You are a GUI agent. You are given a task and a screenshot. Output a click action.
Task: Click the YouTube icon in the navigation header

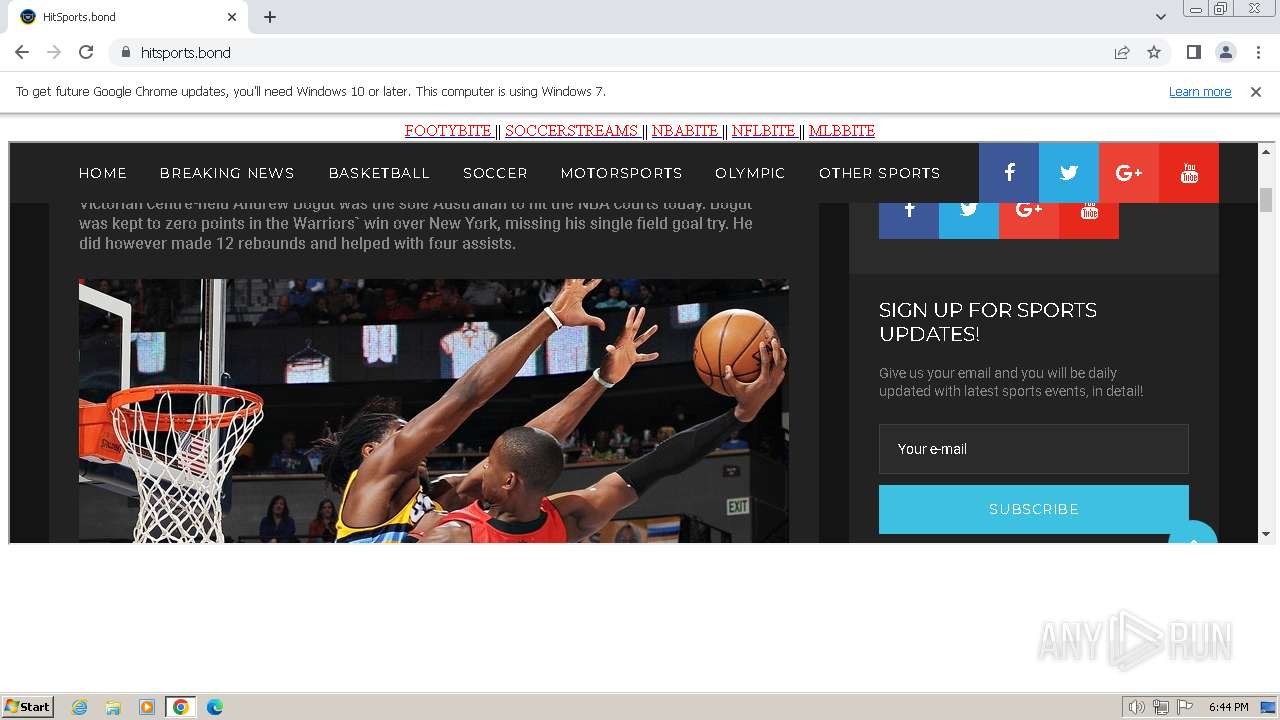[1189, 173]
